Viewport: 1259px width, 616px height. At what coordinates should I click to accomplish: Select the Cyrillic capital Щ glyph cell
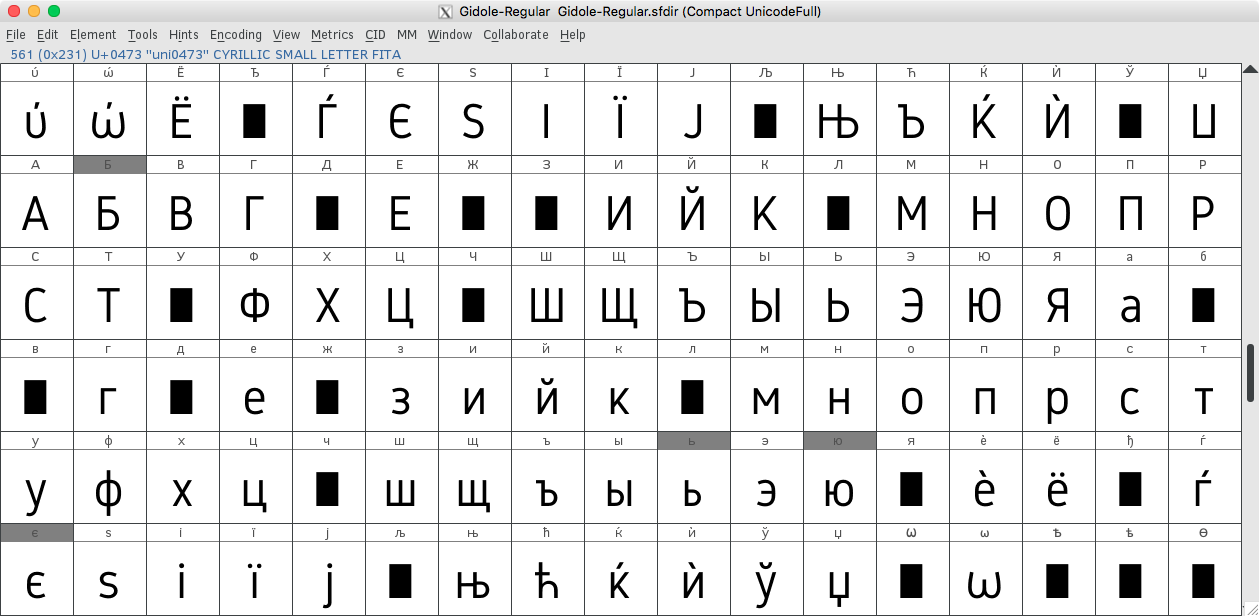point(620,303)
